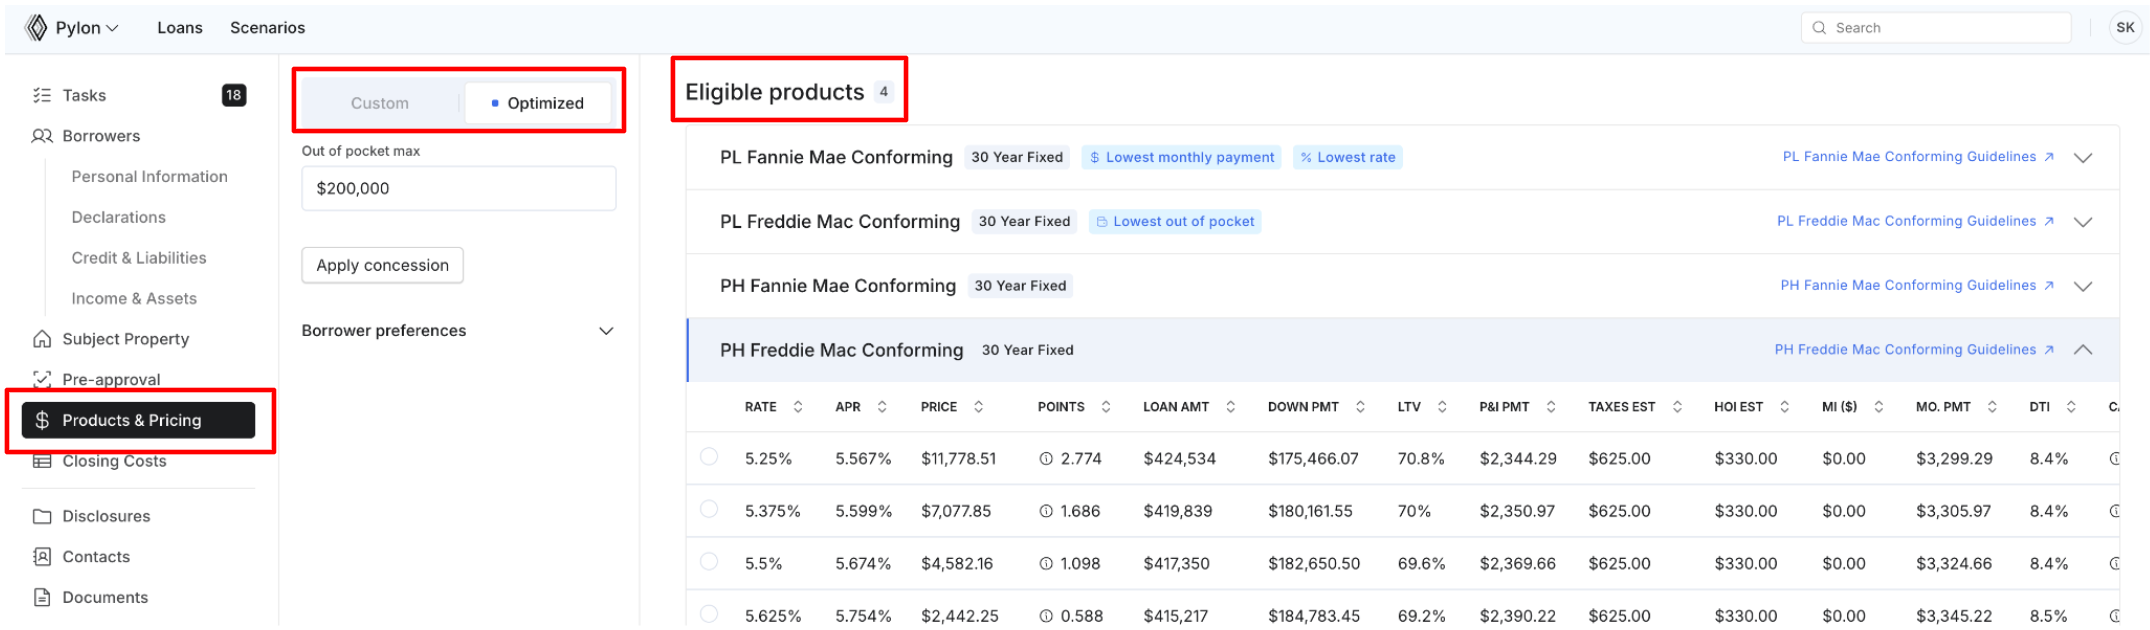Expand the PL Freddie Mac Conforming product
Screen dimensions: 2150x630
[2083, 222]
